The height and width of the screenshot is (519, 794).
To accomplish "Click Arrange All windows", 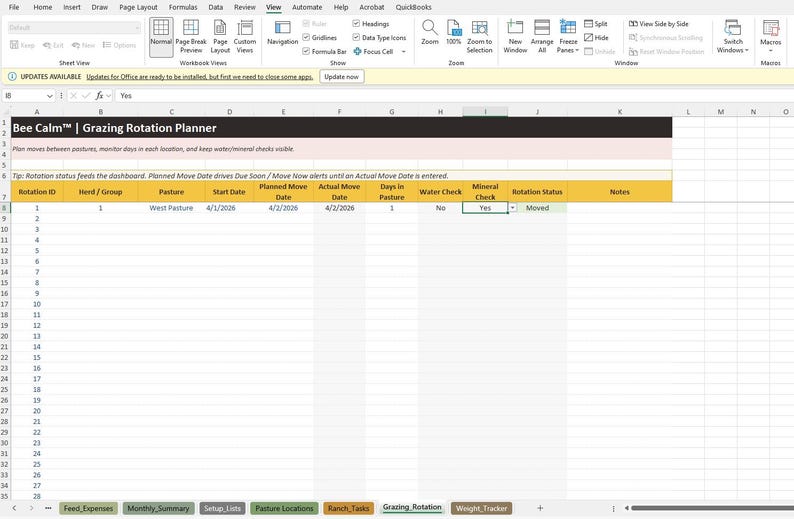I will point(542,36).
